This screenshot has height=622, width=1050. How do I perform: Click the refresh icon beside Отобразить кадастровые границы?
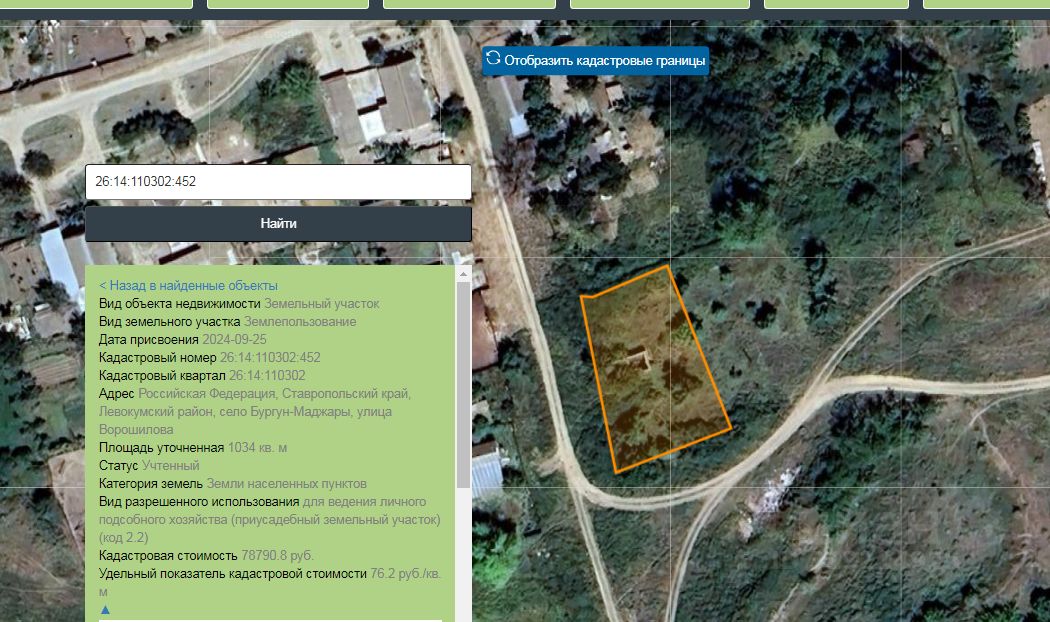click(494, 58)
